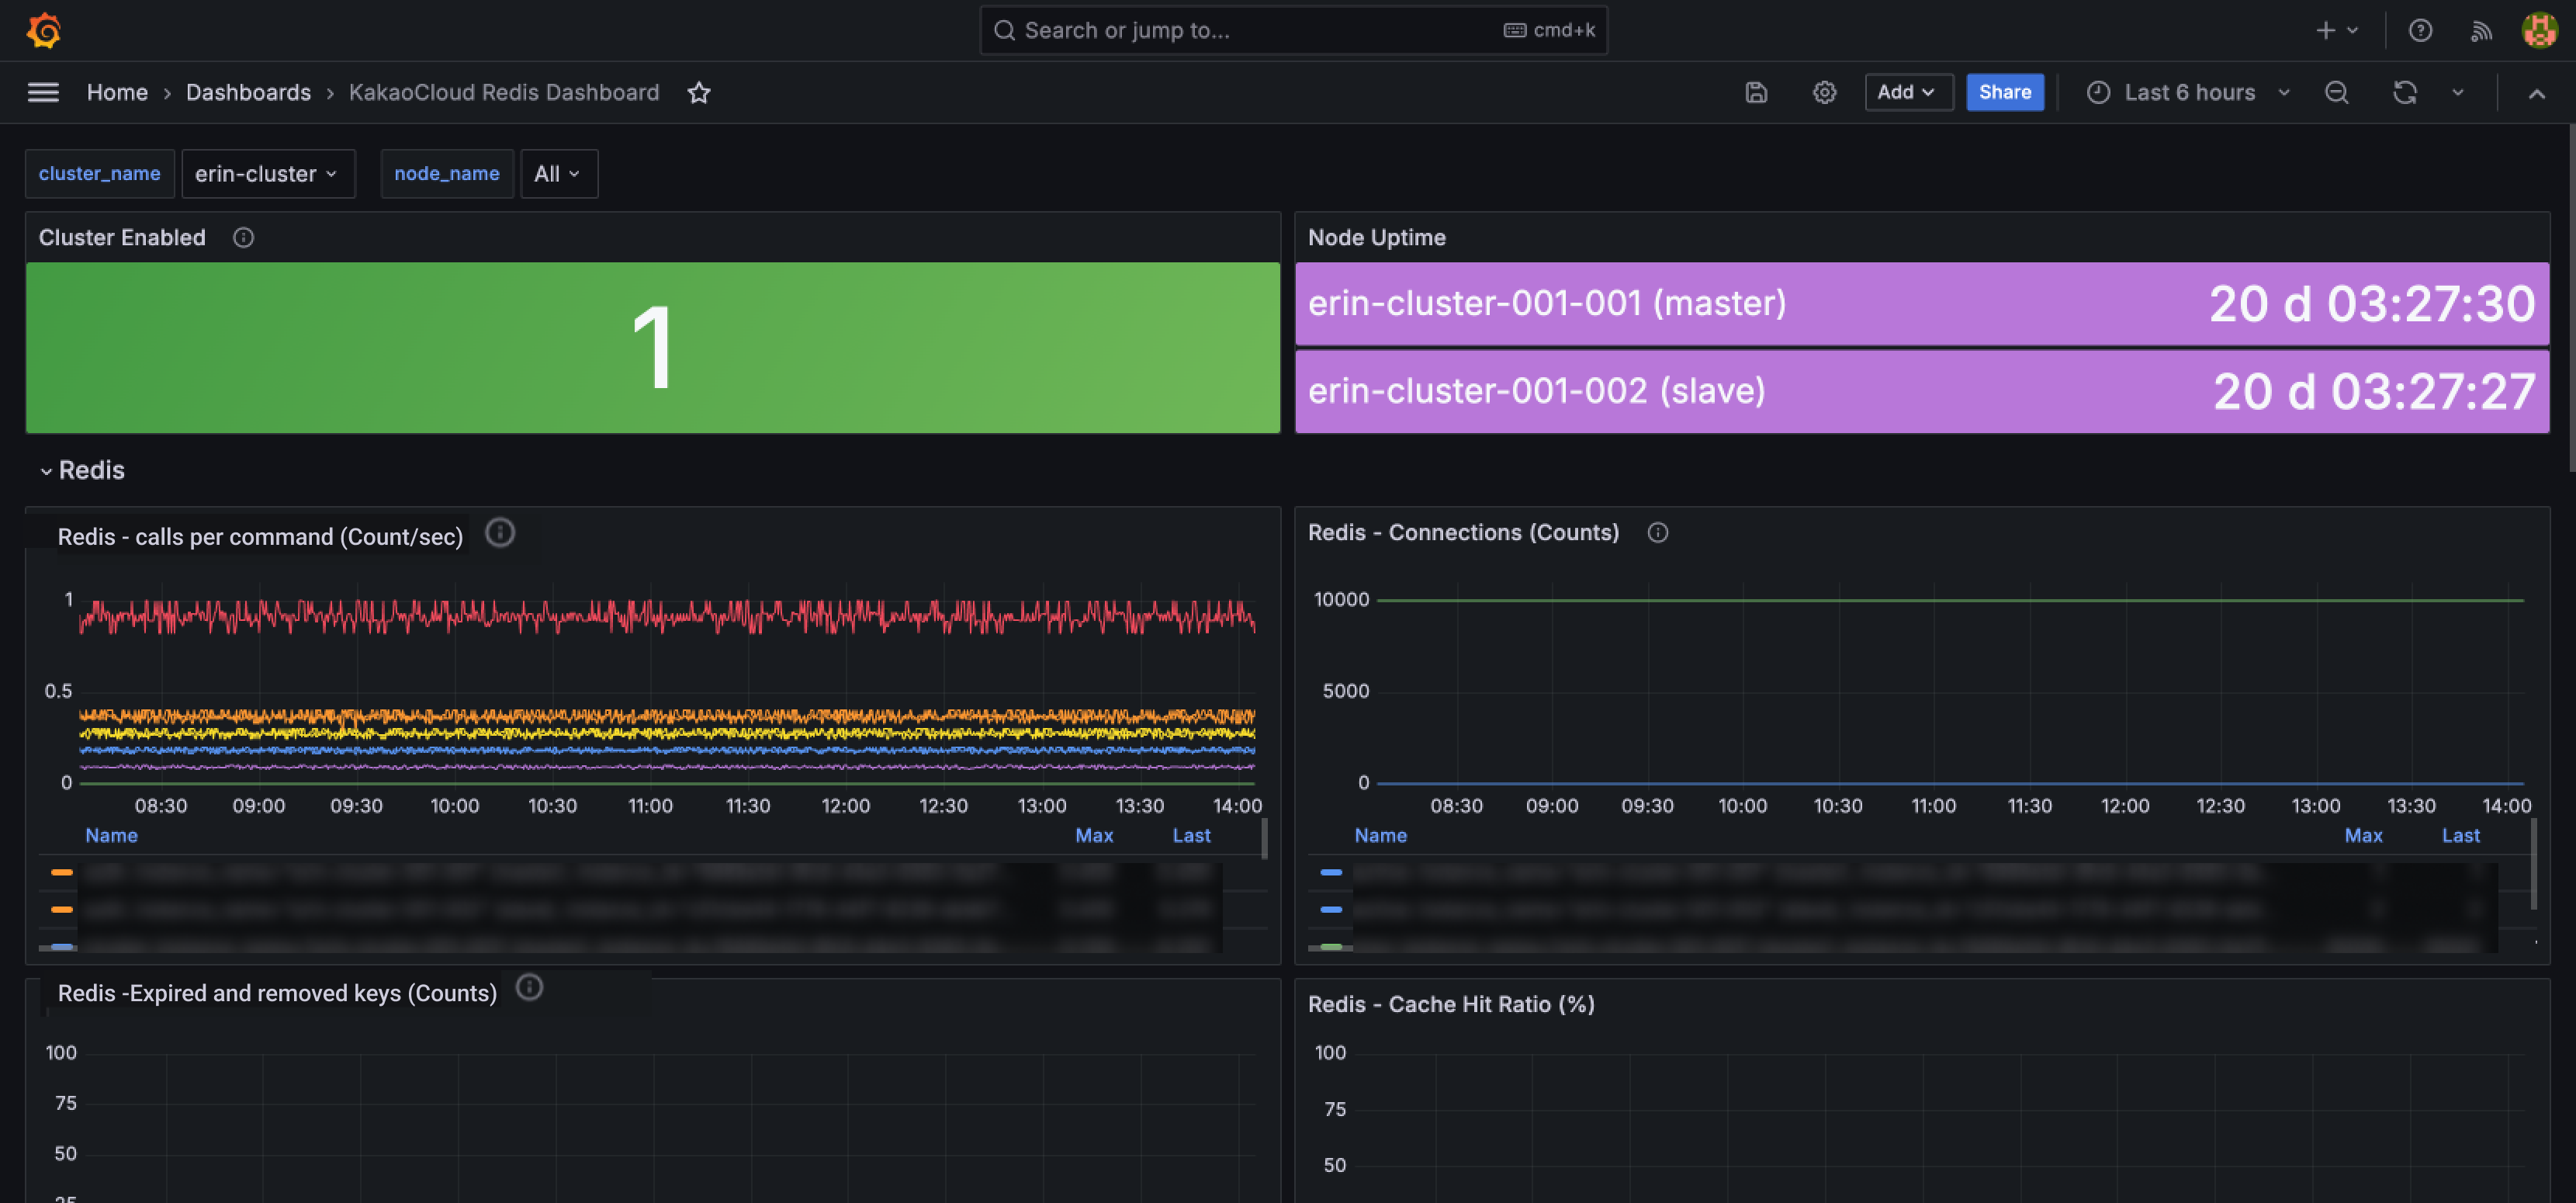Click the zoom out time range icon

2336,92
